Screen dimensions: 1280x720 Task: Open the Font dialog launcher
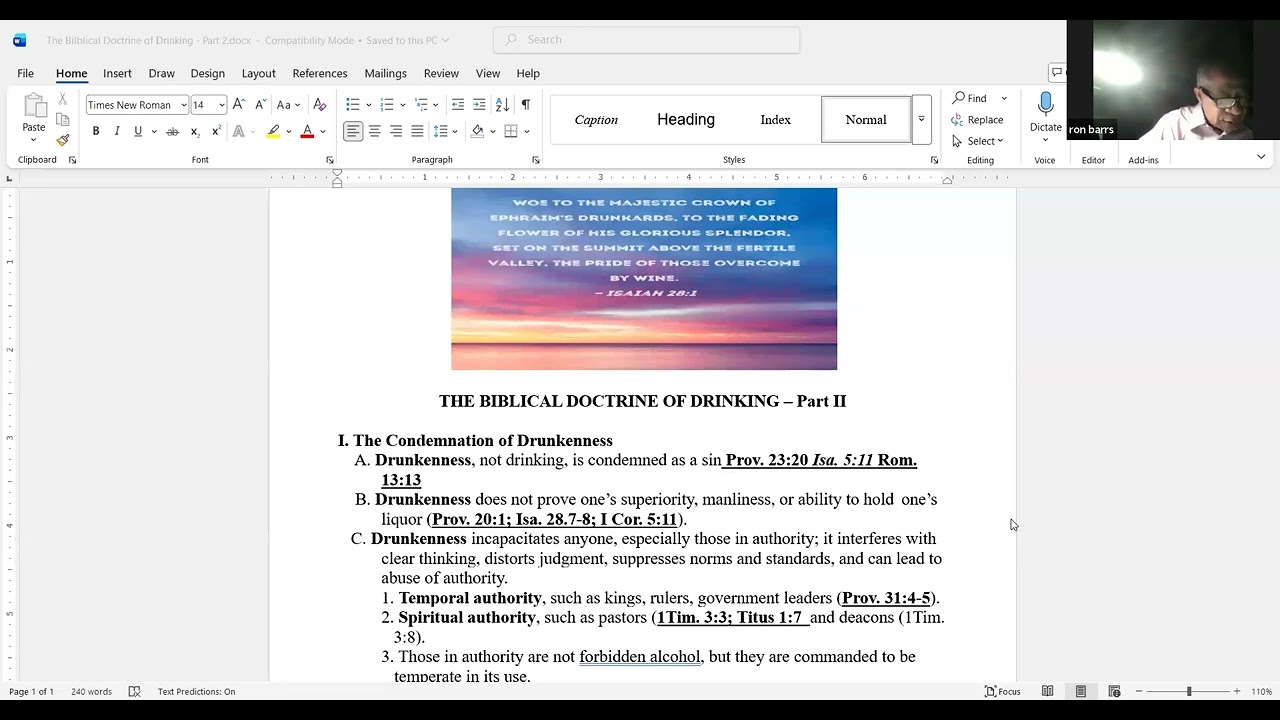tap(330, 160)
